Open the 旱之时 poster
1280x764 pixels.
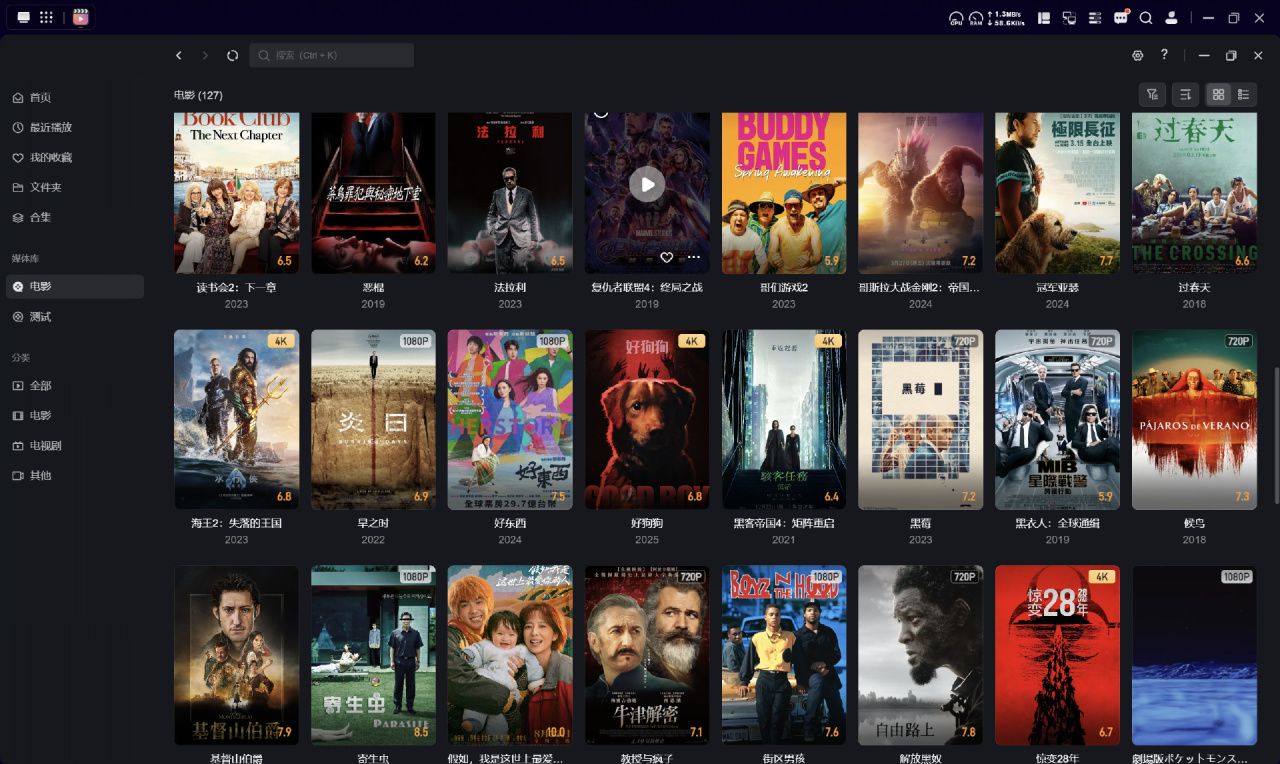pyautogui.click(x=373, y=420)
